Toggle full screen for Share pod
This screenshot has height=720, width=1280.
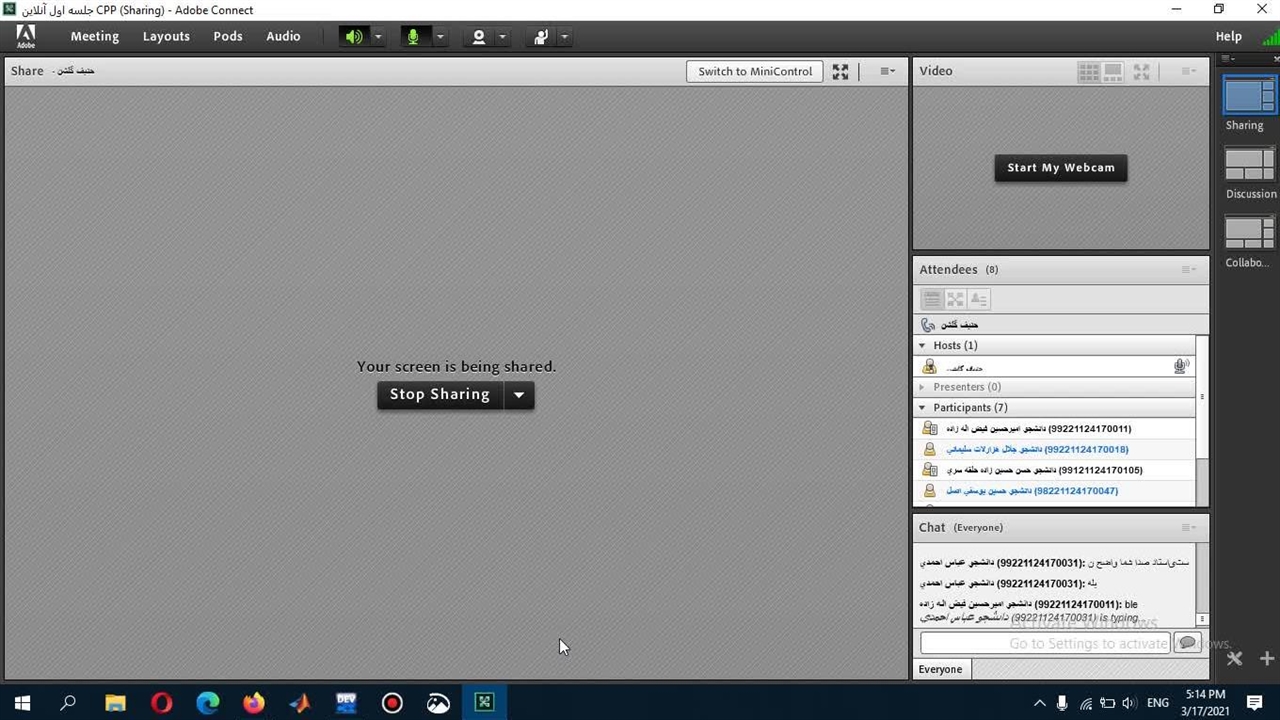(840, 71)
